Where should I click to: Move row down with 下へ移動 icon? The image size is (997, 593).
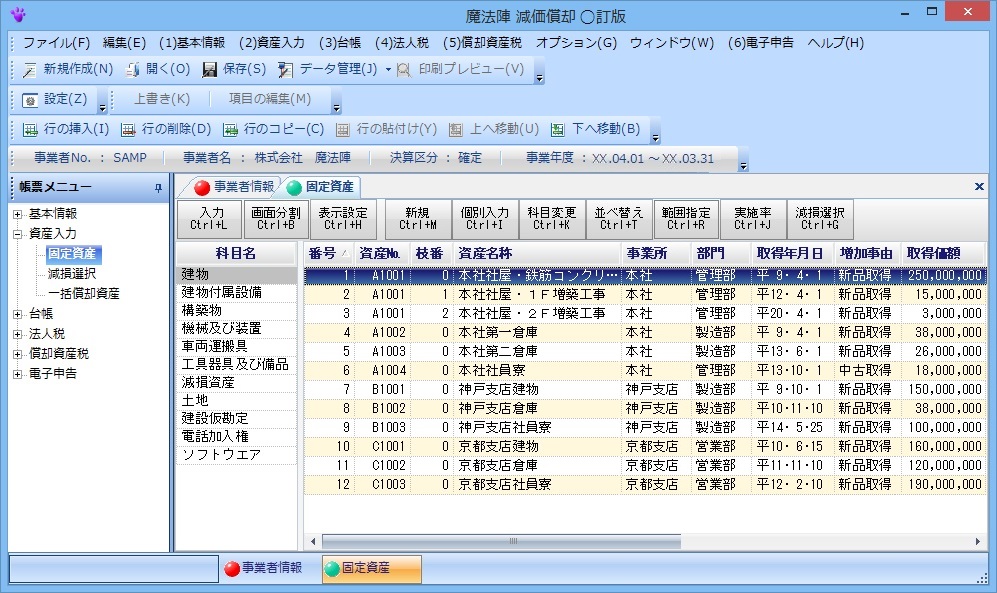559,130
